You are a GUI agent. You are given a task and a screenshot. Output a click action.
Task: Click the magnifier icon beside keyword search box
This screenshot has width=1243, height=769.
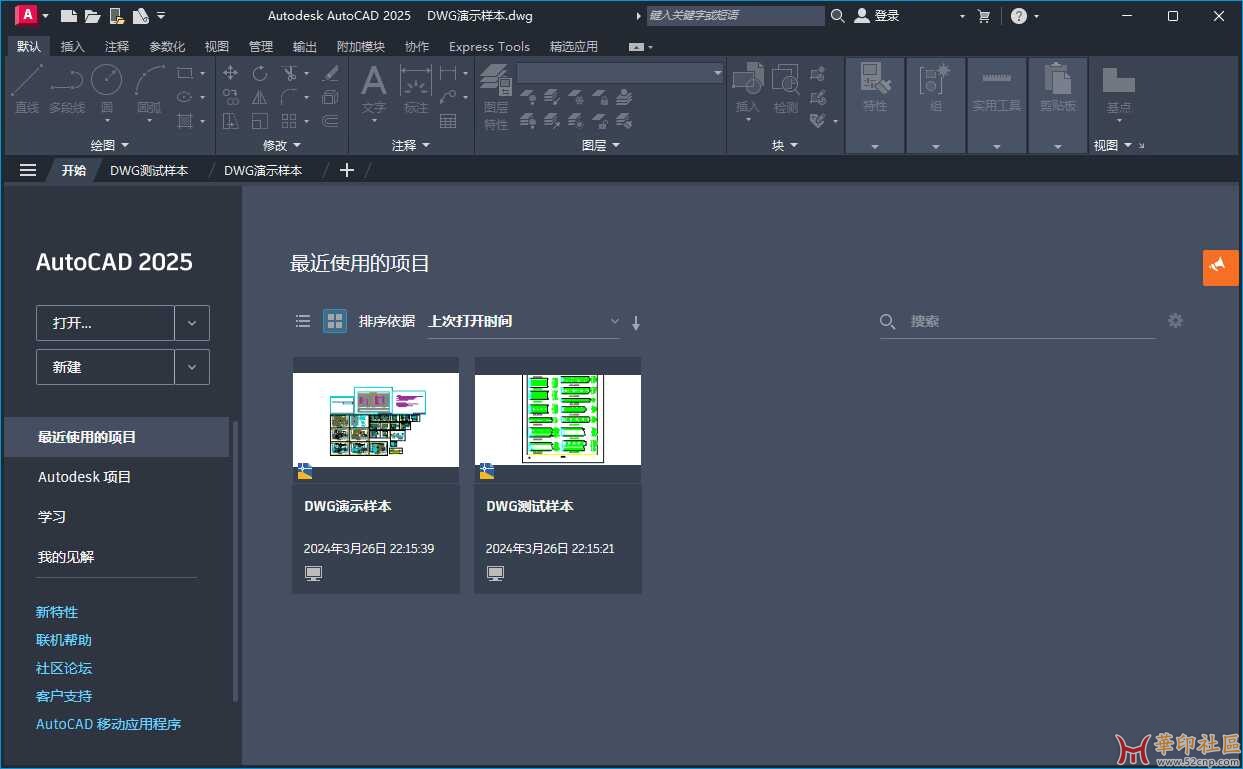[x=838, y=16]
